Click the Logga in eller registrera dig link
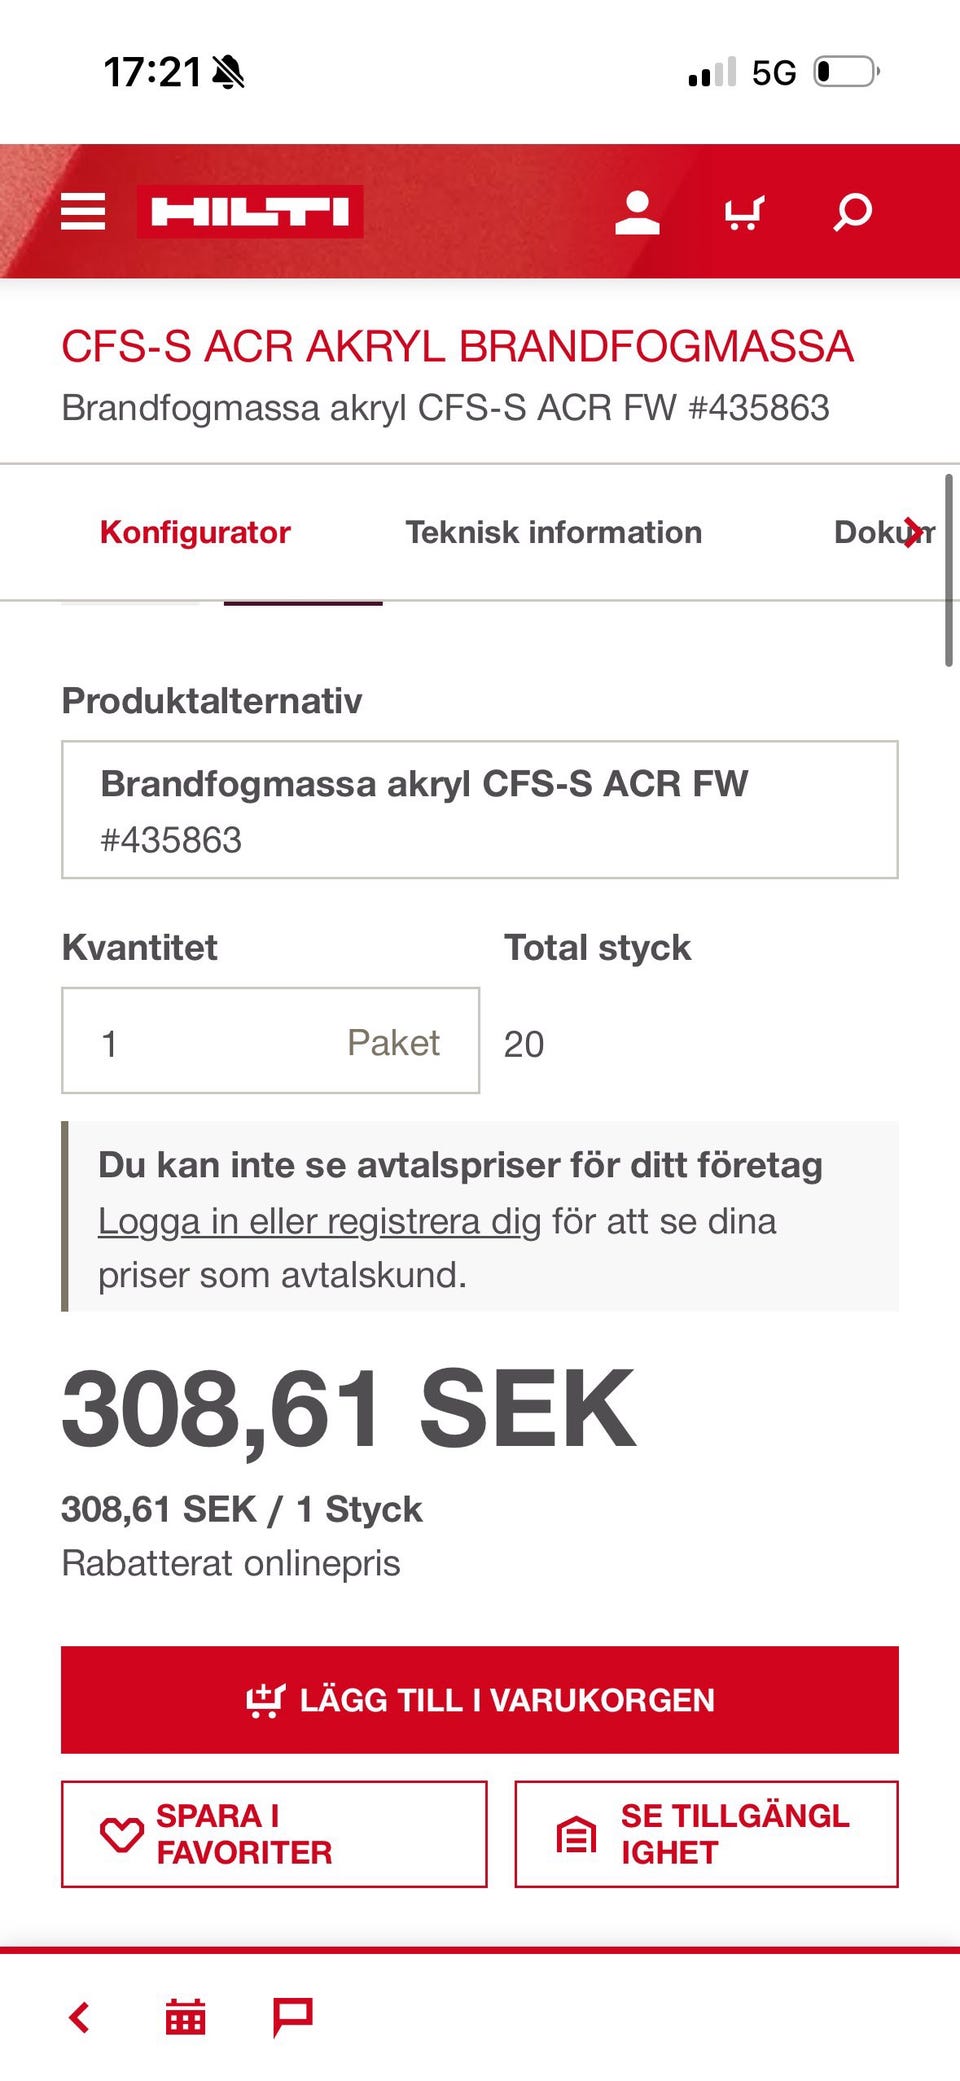The width and height of the screenshot is (960, 2081). (319, 1221)
